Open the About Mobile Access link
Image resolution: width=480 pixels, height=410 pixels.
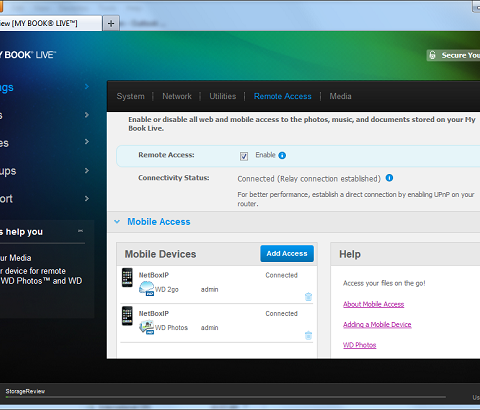[x=374, y=304]
